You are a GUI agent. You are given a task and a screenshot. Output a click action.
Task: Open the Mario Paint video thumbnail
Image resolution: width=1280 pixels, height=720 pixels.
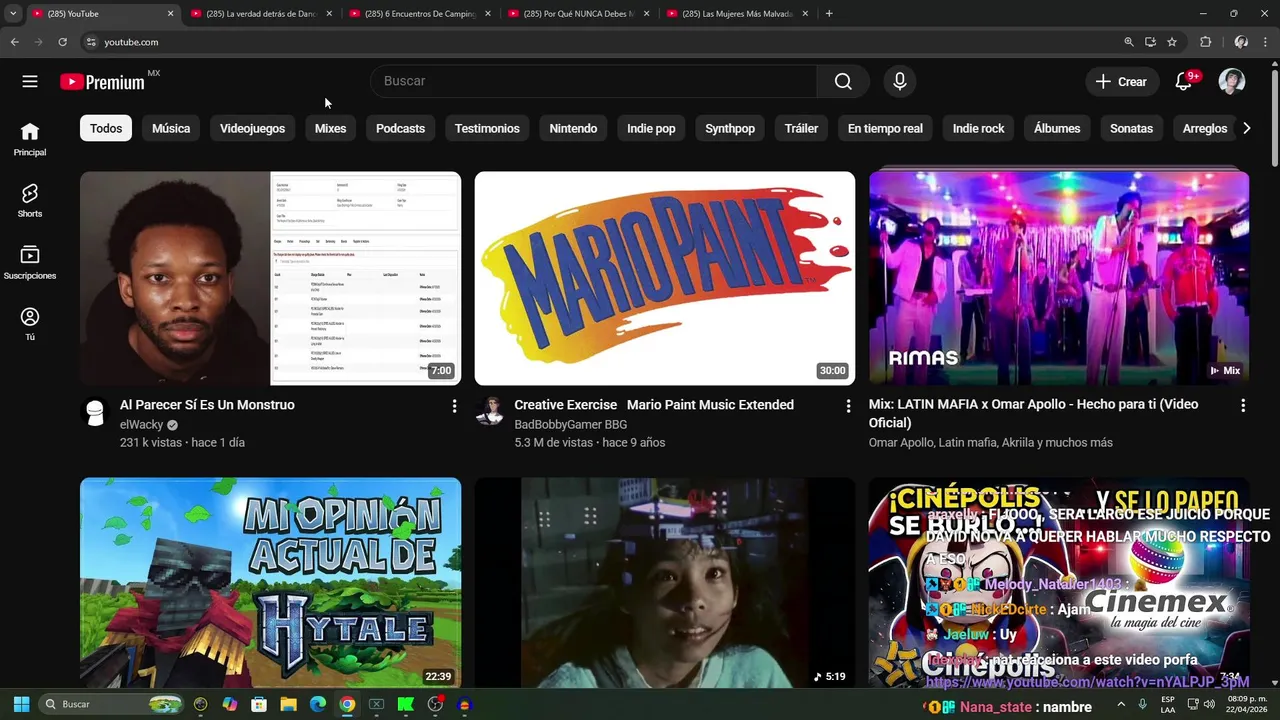coord(665,278)
